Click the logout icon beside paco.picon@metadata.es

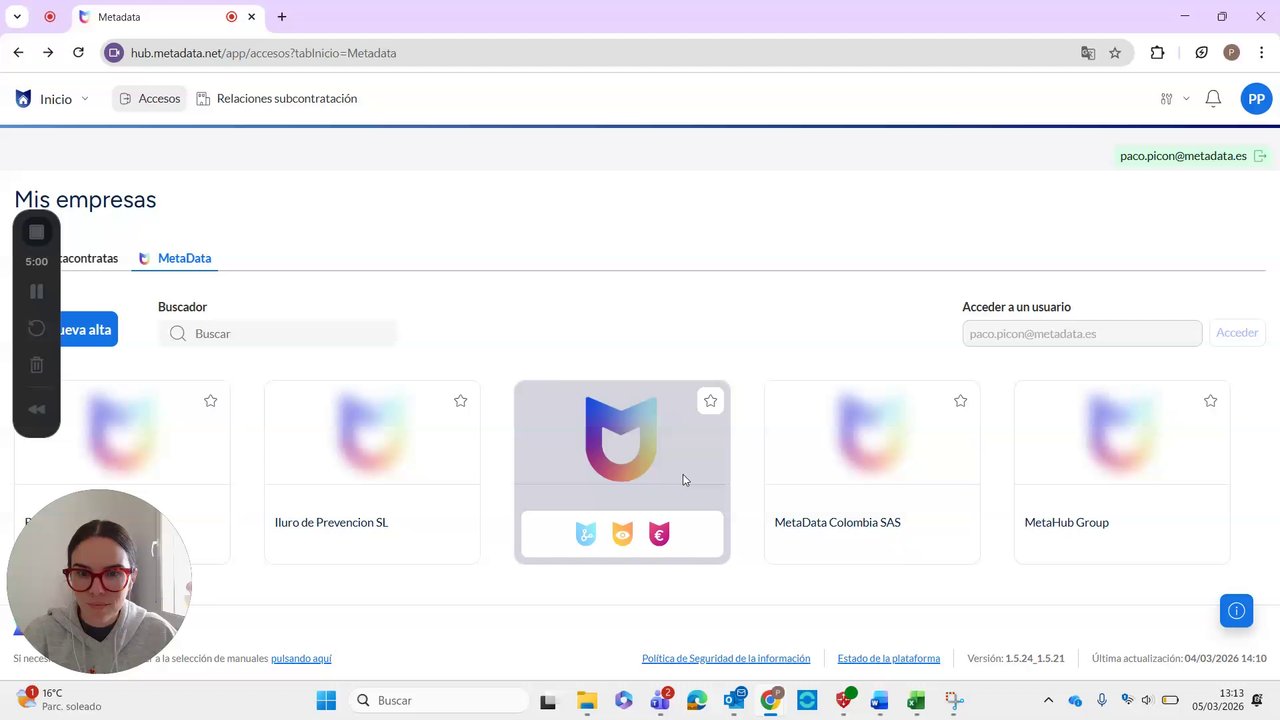(x=1260, y=156)
